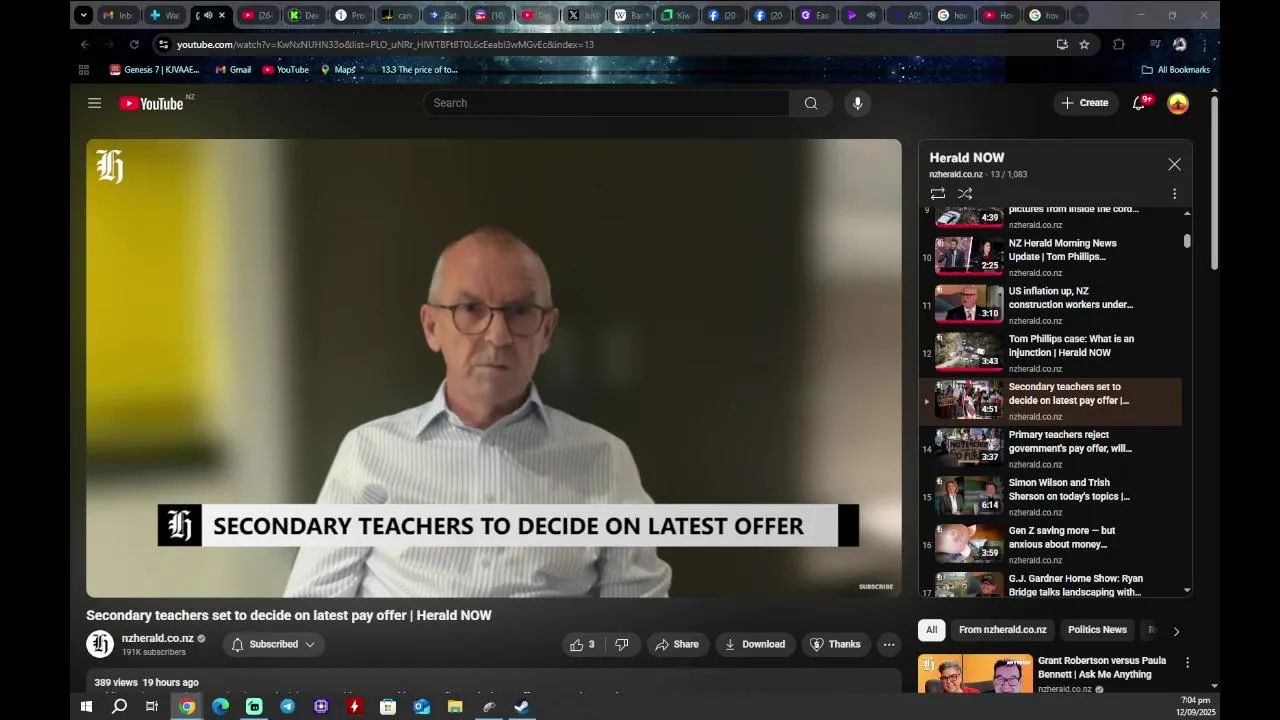This screenshot has width=1280, height=720.
Task: Select the From nzherald.co.nz chip
Action: coord(1002,630)
